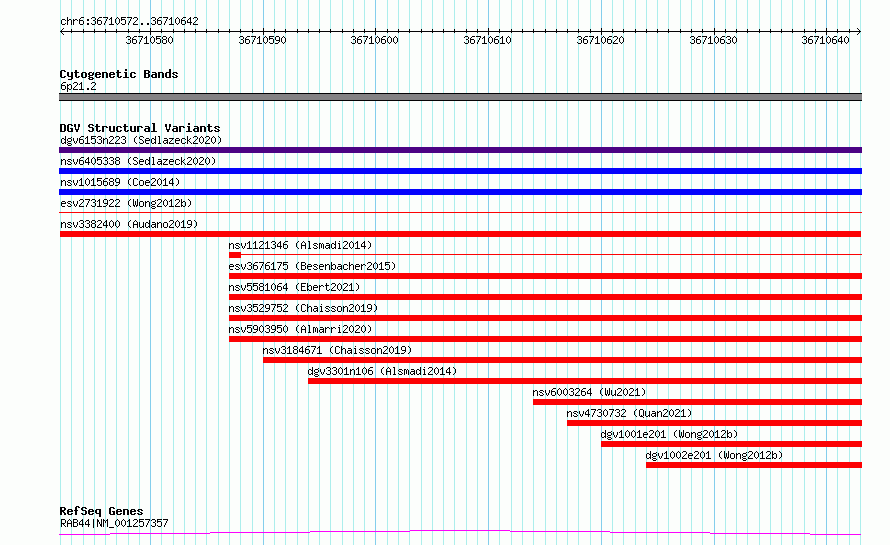Open nsv3382400 (Audano2019) variant label
The image size is (890, 545).
tap(129, 224)
